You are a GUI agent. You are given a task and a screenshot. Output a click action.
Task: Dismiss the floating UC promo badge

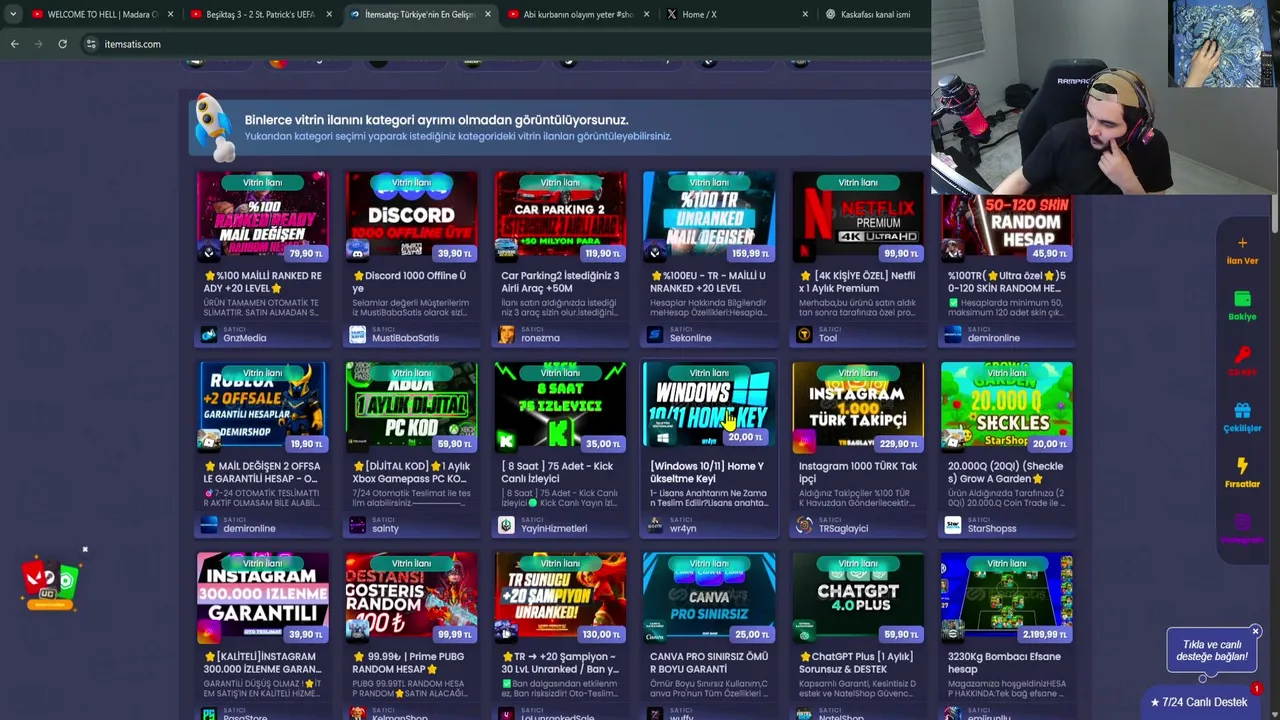click(x=85, y=549)
